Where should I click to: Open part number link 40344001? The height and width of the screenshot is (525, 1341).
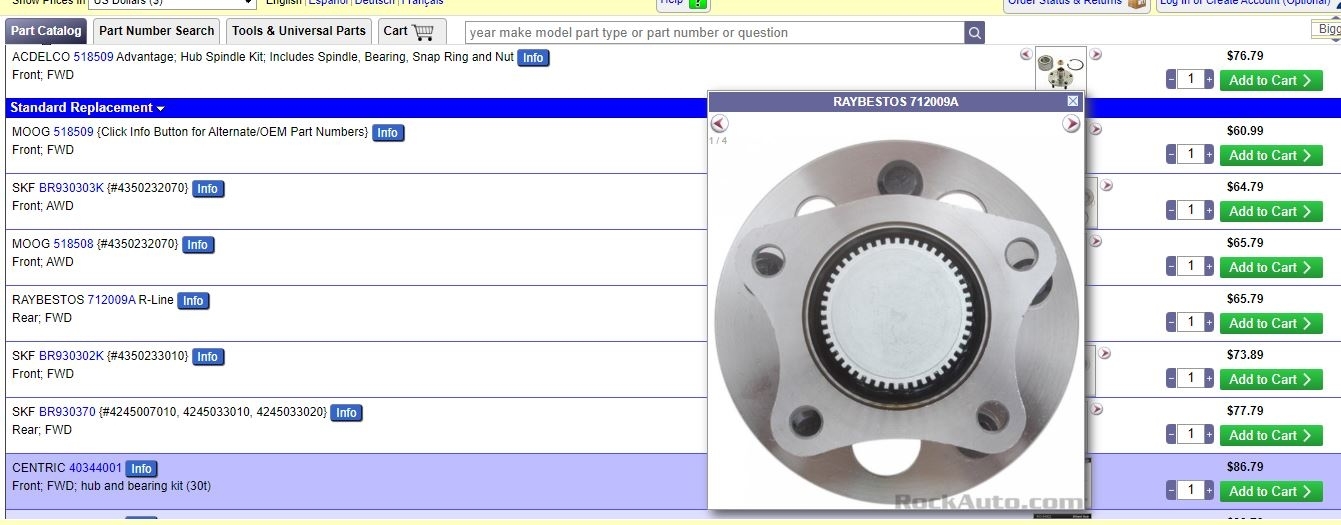(95, 467)
